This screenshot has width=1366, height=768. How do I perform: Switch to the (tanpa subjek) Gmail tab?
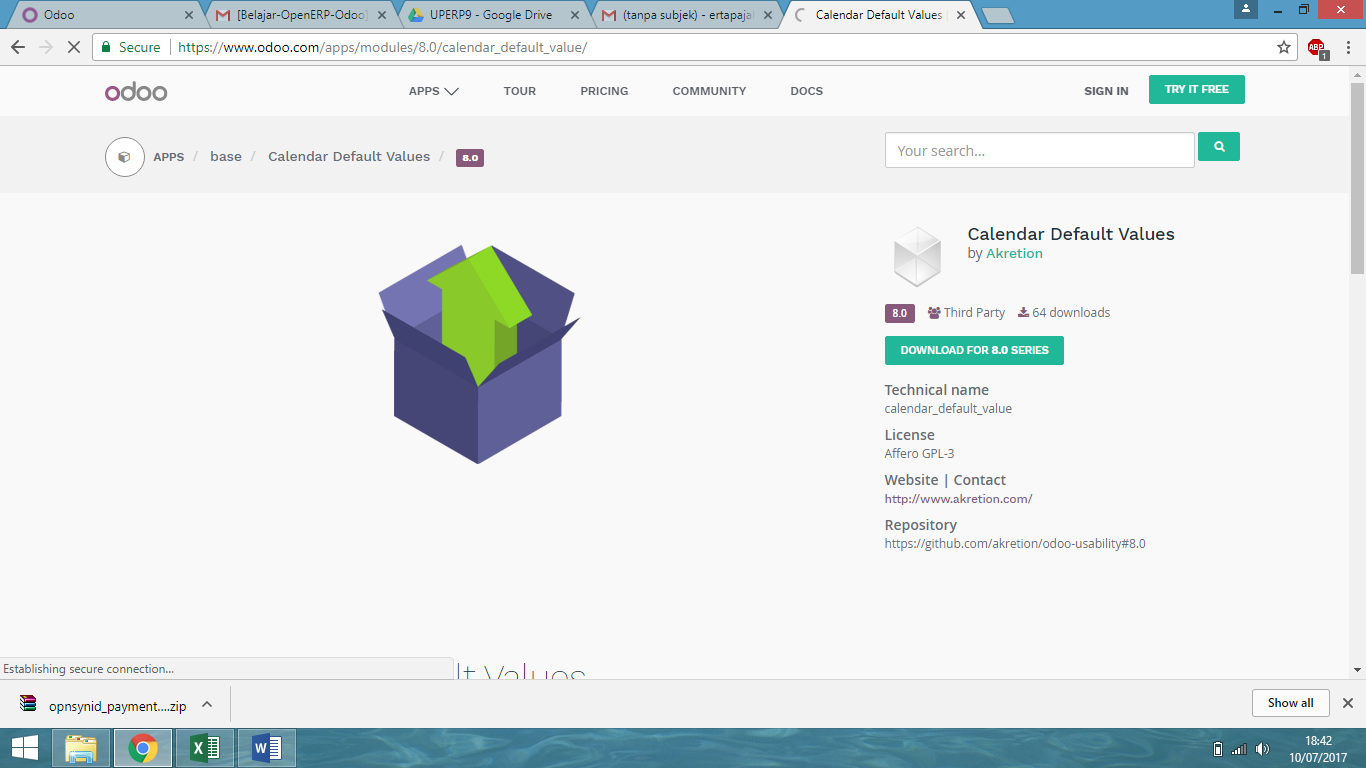tap(688, 15)
